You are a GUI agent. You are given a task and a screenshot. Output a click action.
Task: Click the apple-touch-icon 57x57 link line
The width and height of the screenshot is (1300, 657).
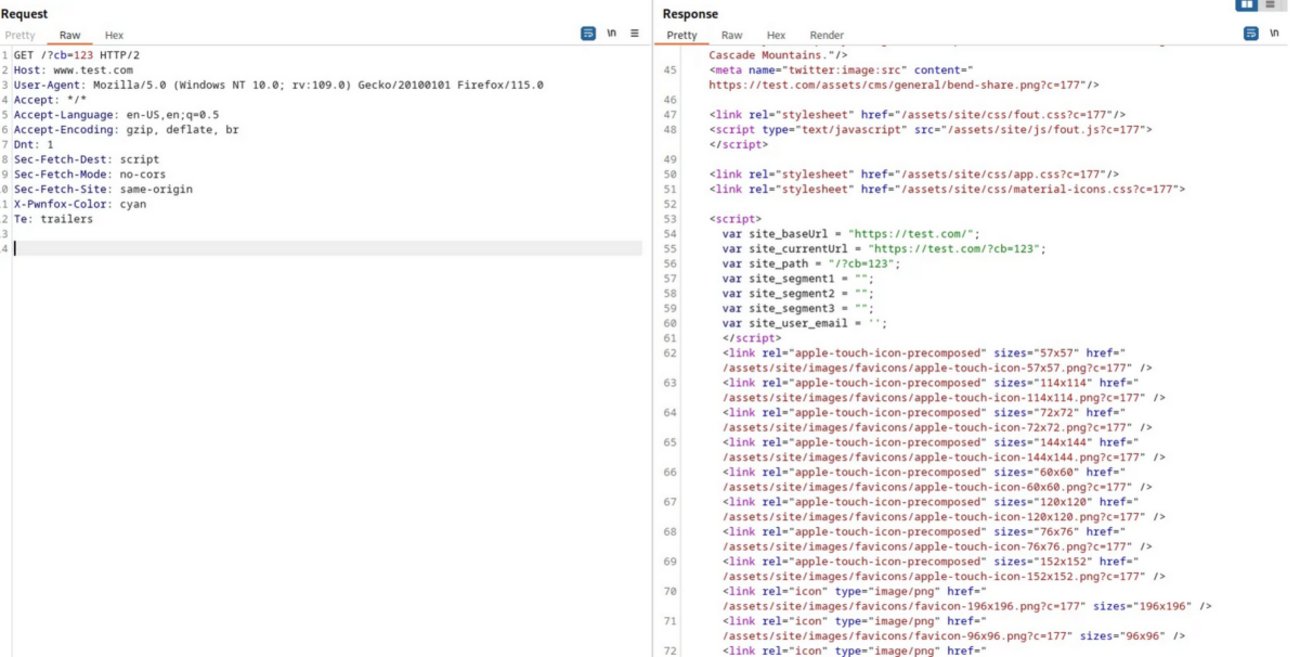(x=924, y=353)
